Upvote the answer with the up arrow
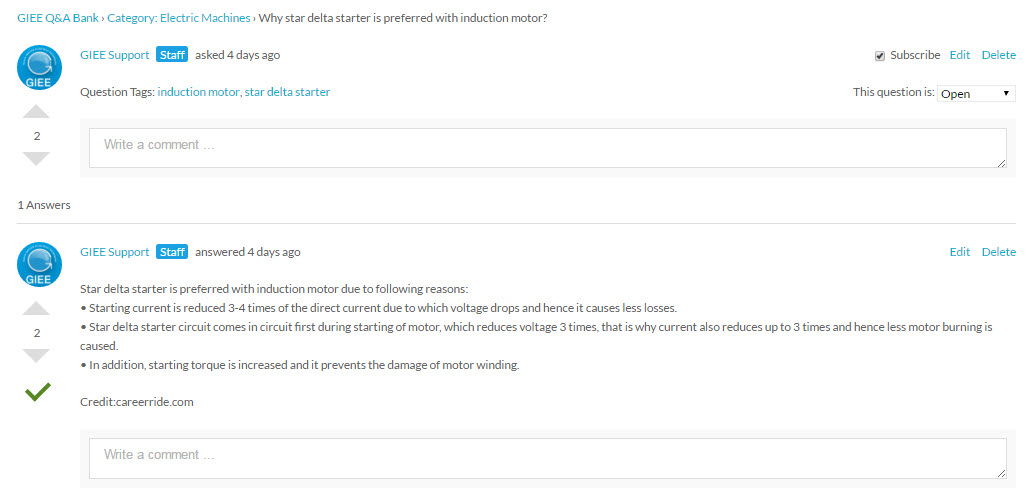 point(36,308)
